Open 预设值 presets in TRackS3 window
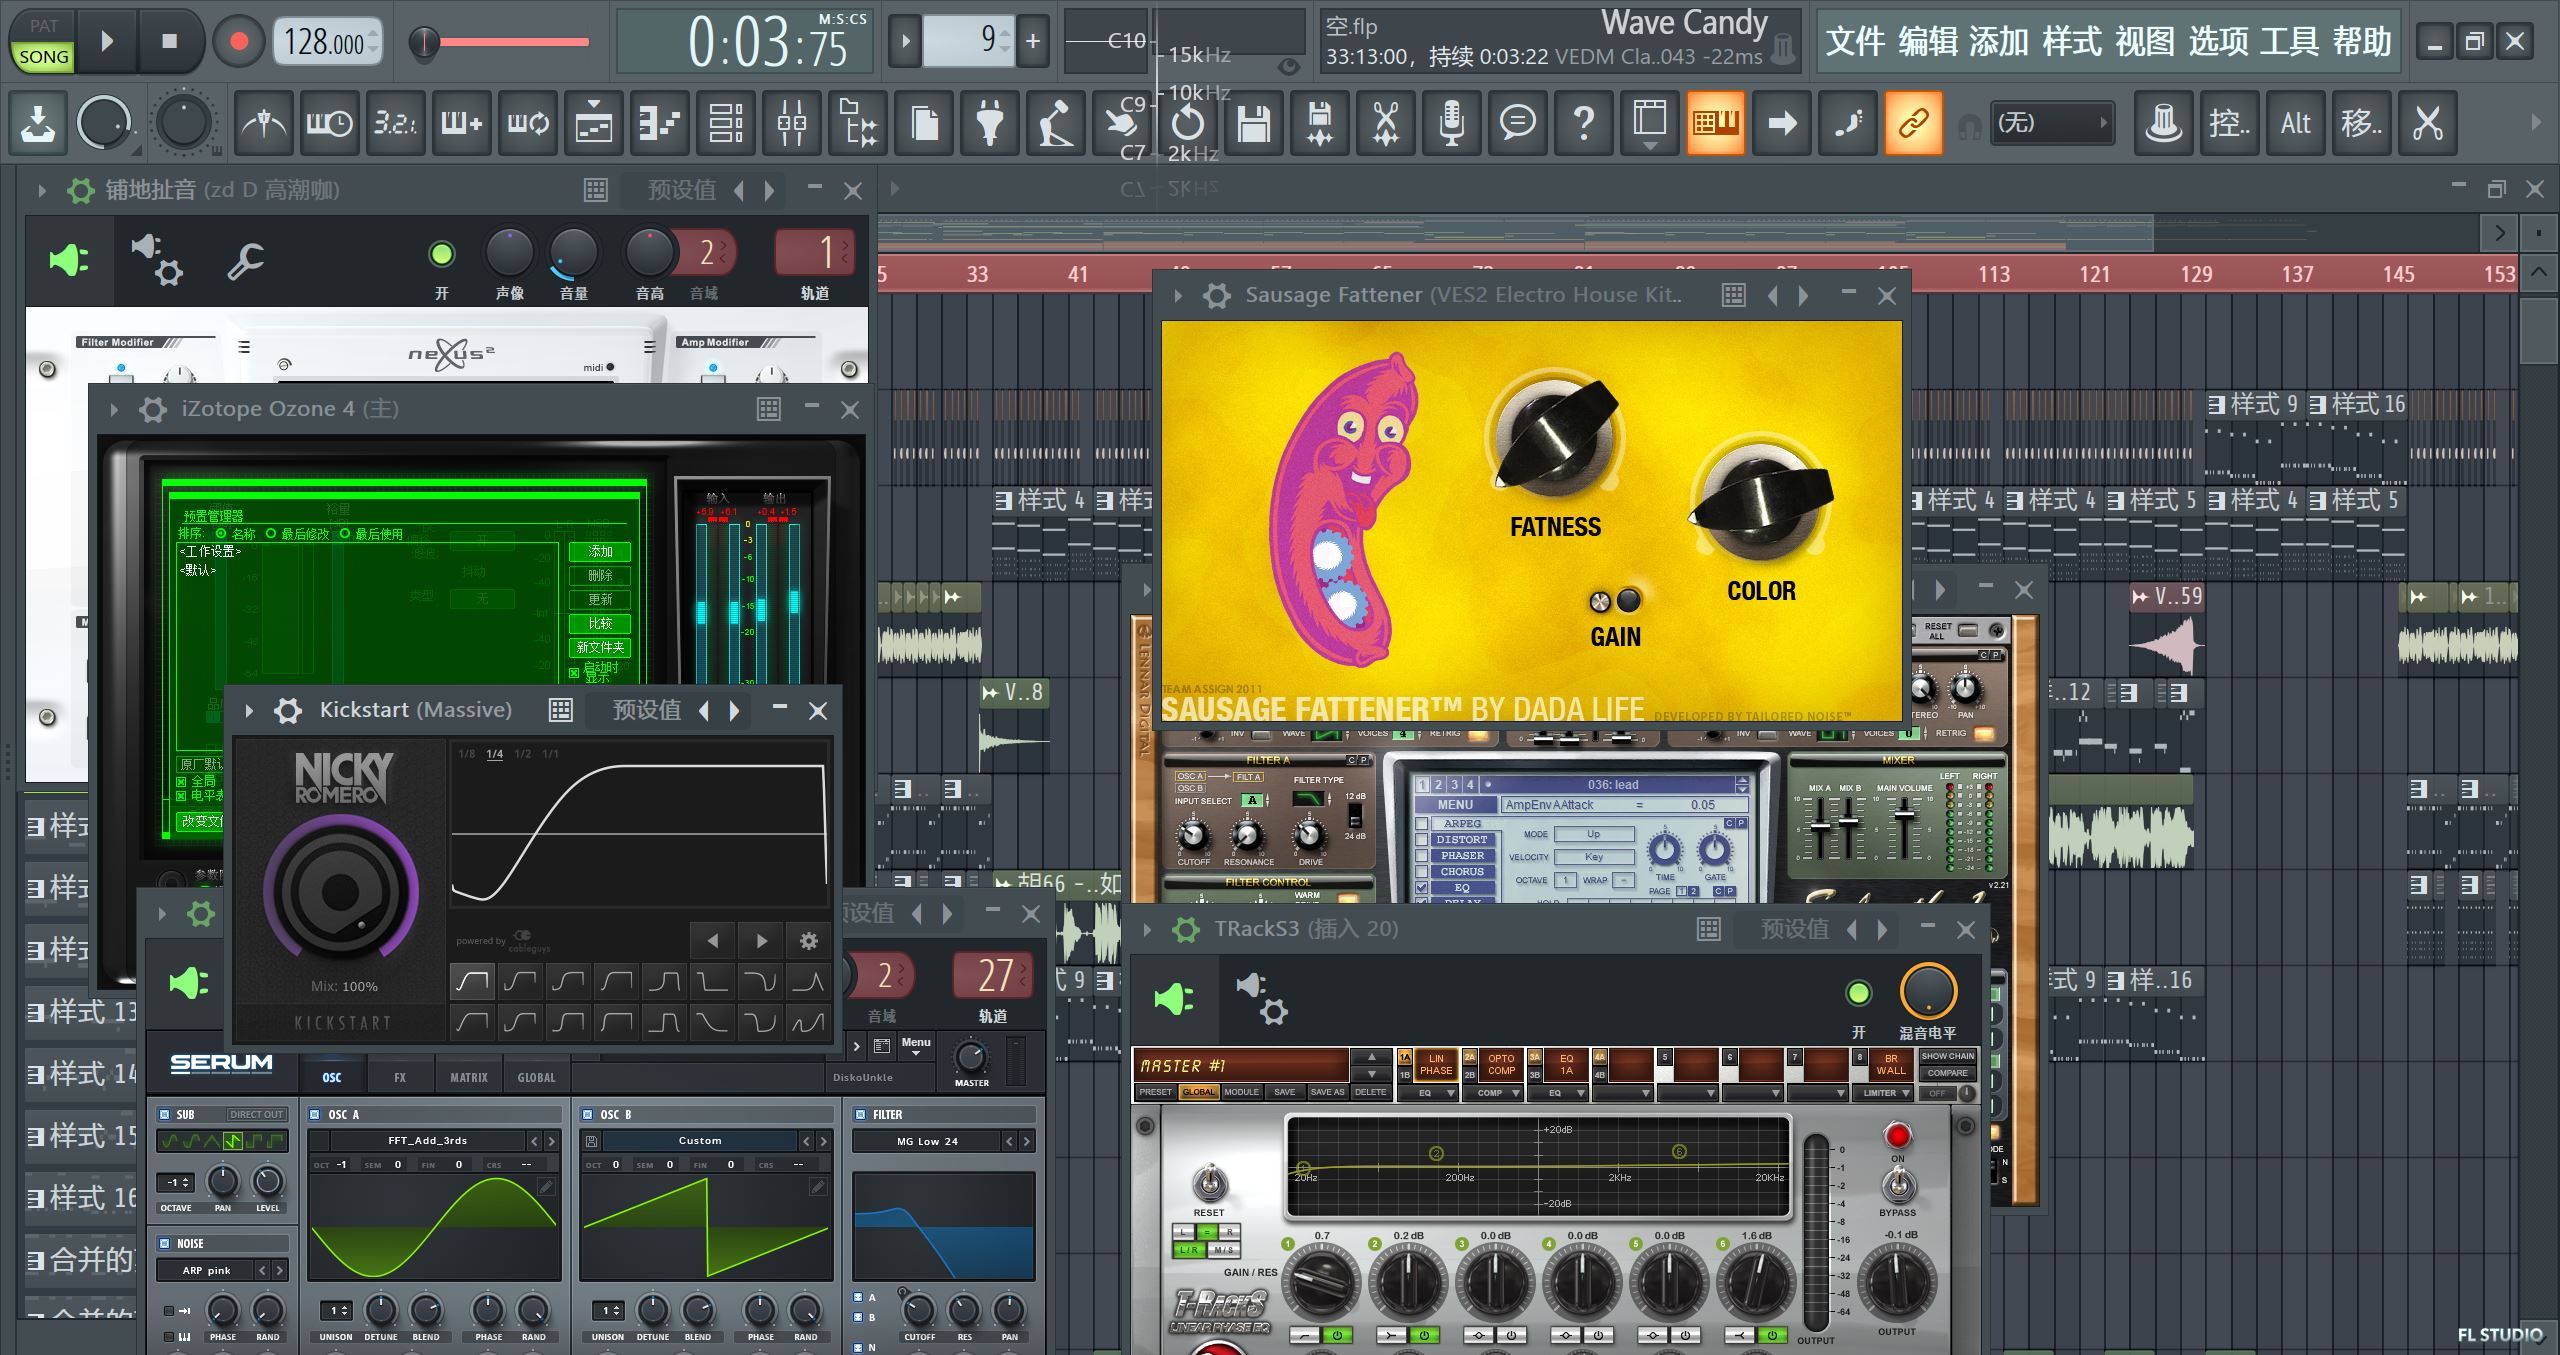The image size is (2560, 1355). (1794, 929)
